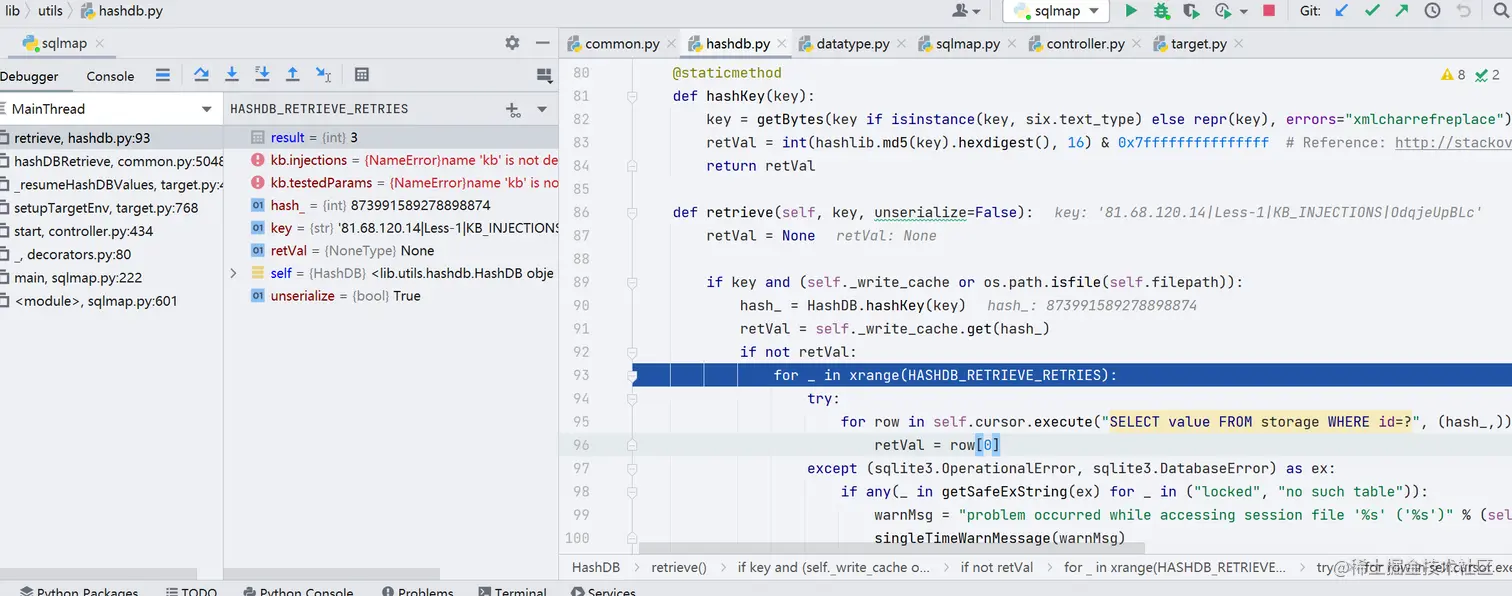Push commits with Git green arrow
The width and height of the screenshot is (1512, 596).
[x=1402, y=11]
